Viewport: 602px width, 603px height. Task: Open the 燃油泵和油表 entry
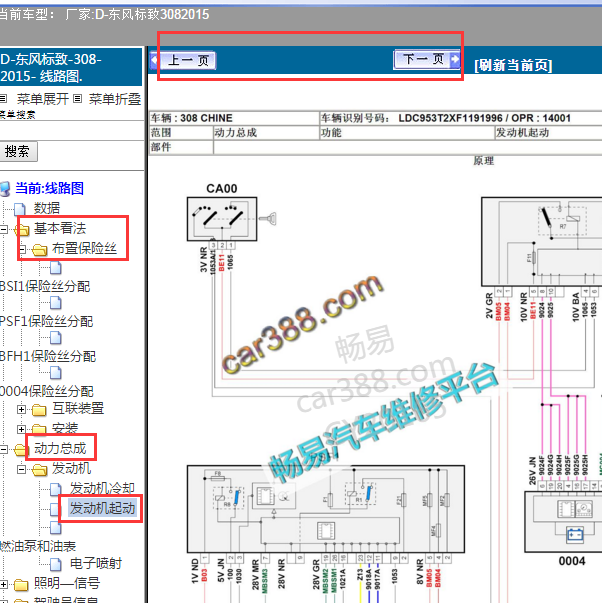pos(38,546)
